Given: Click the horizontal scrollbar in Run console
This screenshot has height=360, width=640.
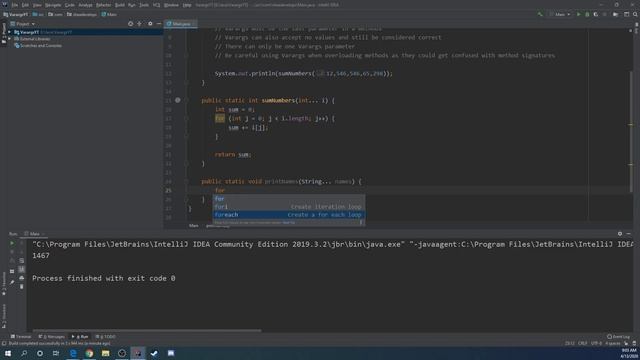Looking at the screenshot, I should pyautogui.click(x=147, y=331).
